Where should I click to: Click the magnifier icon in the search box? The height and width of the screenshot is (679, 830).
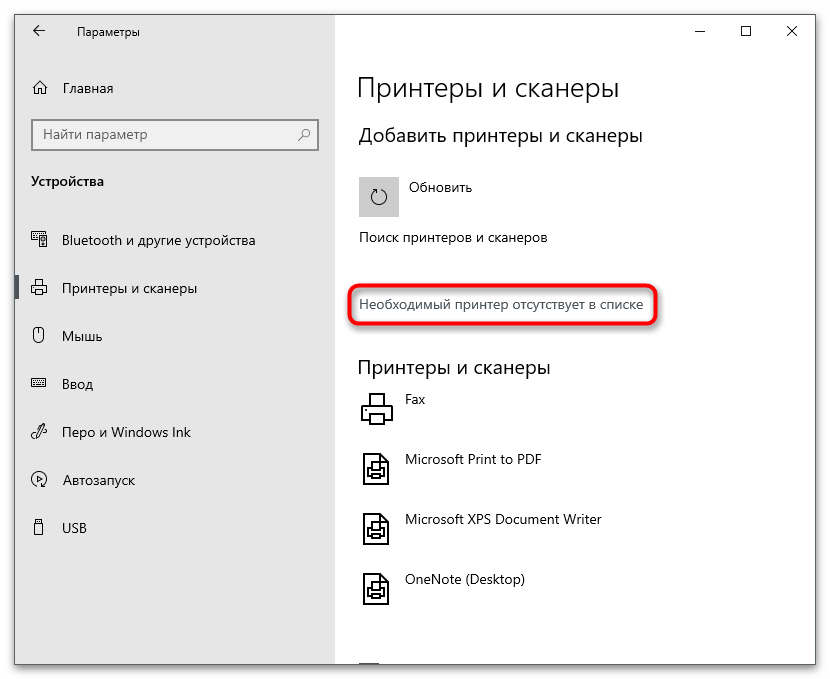point(303,135)
